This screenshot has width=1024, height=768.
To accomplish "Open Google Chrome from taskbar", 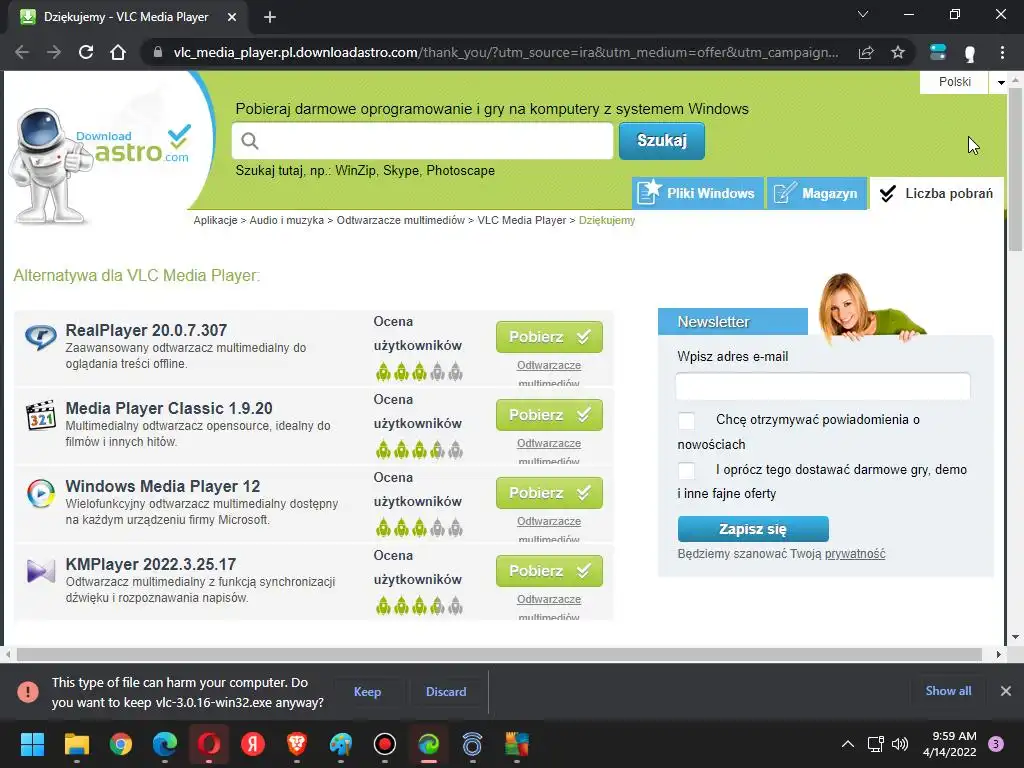I will pyautogui.click(x=121, y=744).
